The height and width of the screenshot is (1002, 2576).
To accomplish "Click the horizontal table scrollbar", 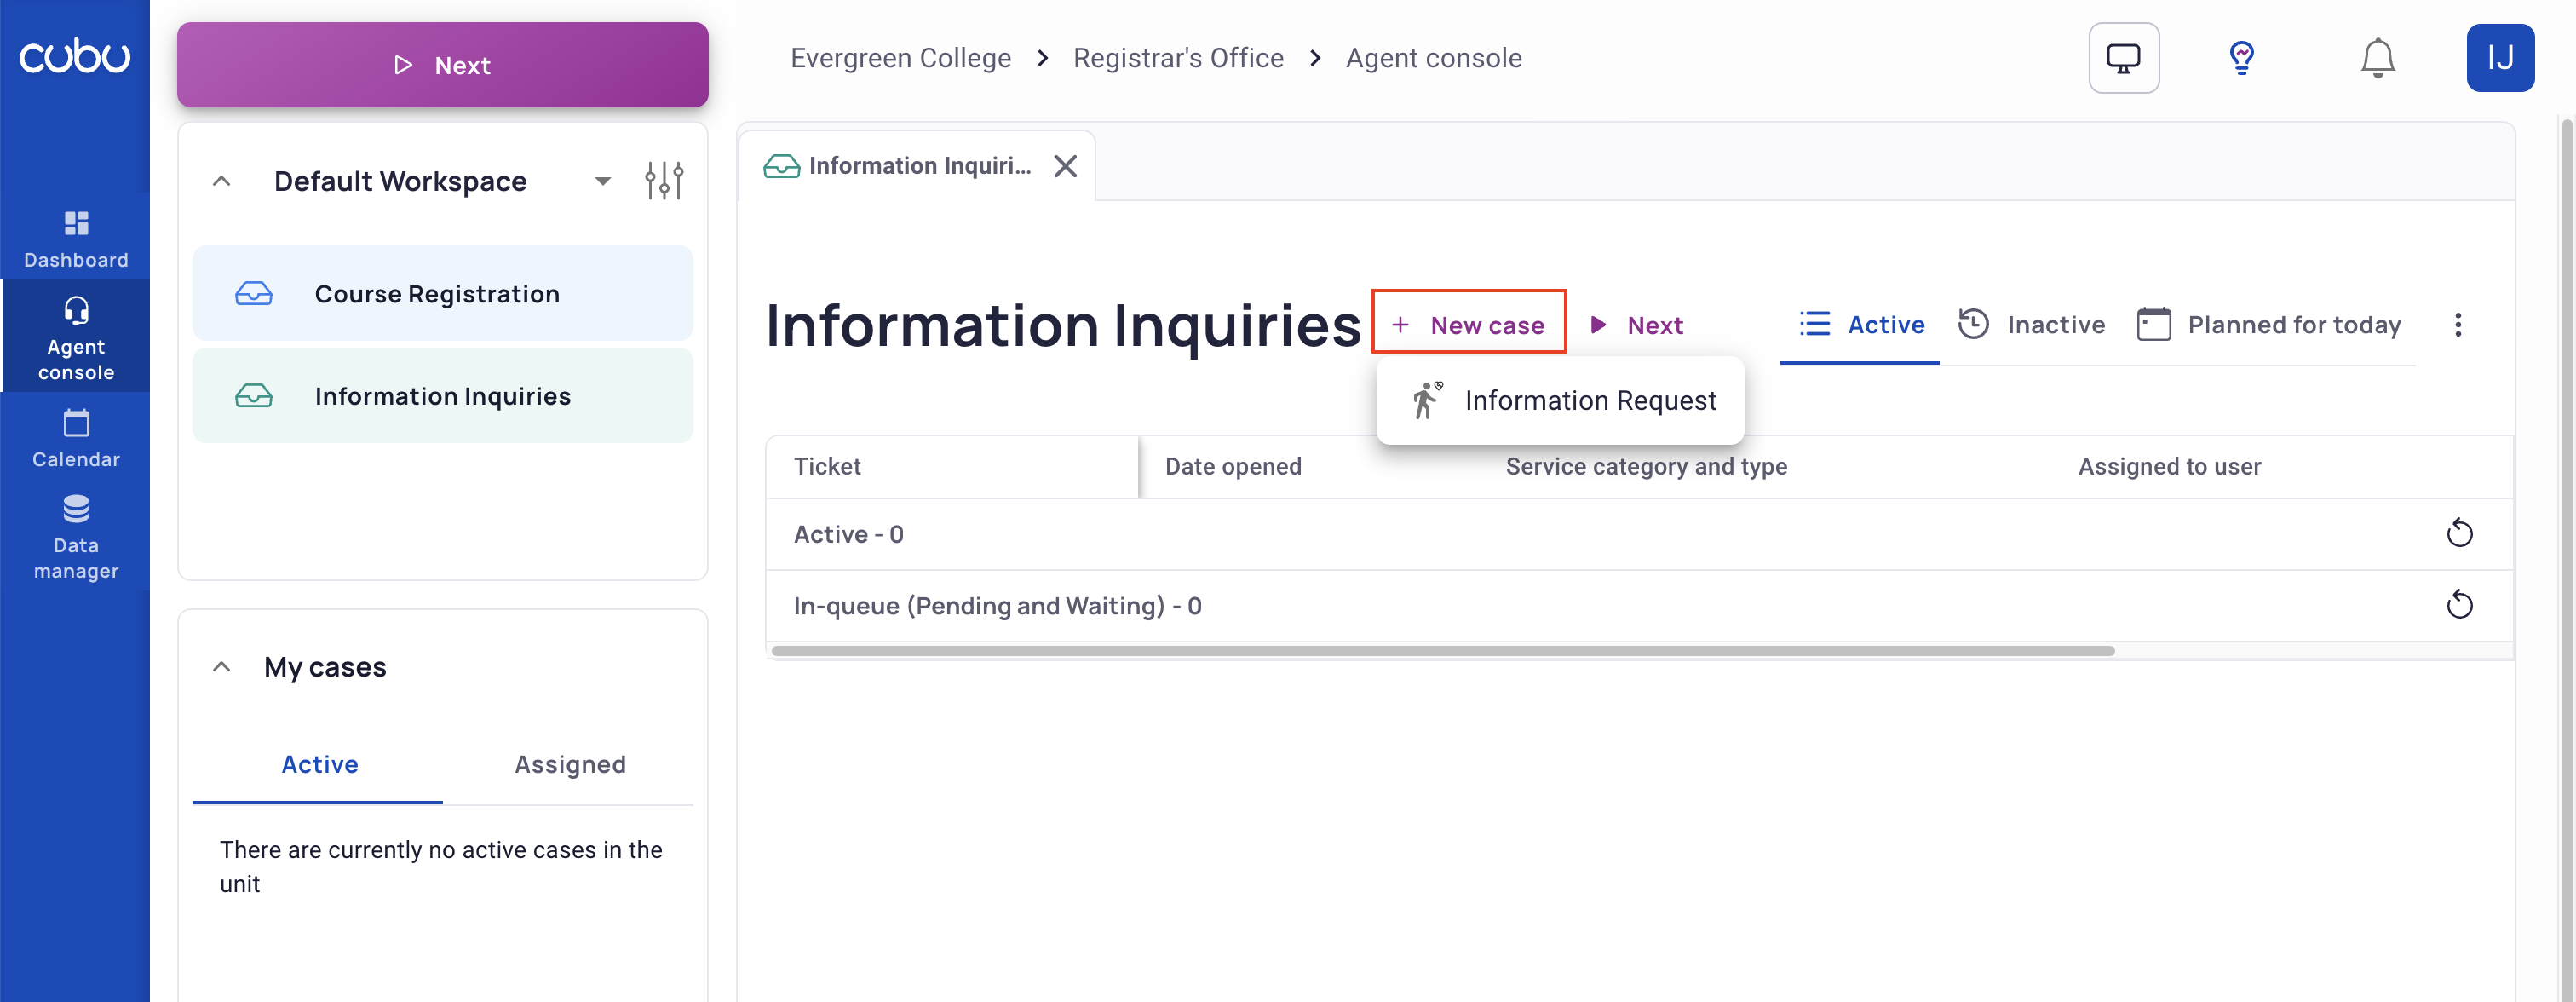I will (1442, 651).
